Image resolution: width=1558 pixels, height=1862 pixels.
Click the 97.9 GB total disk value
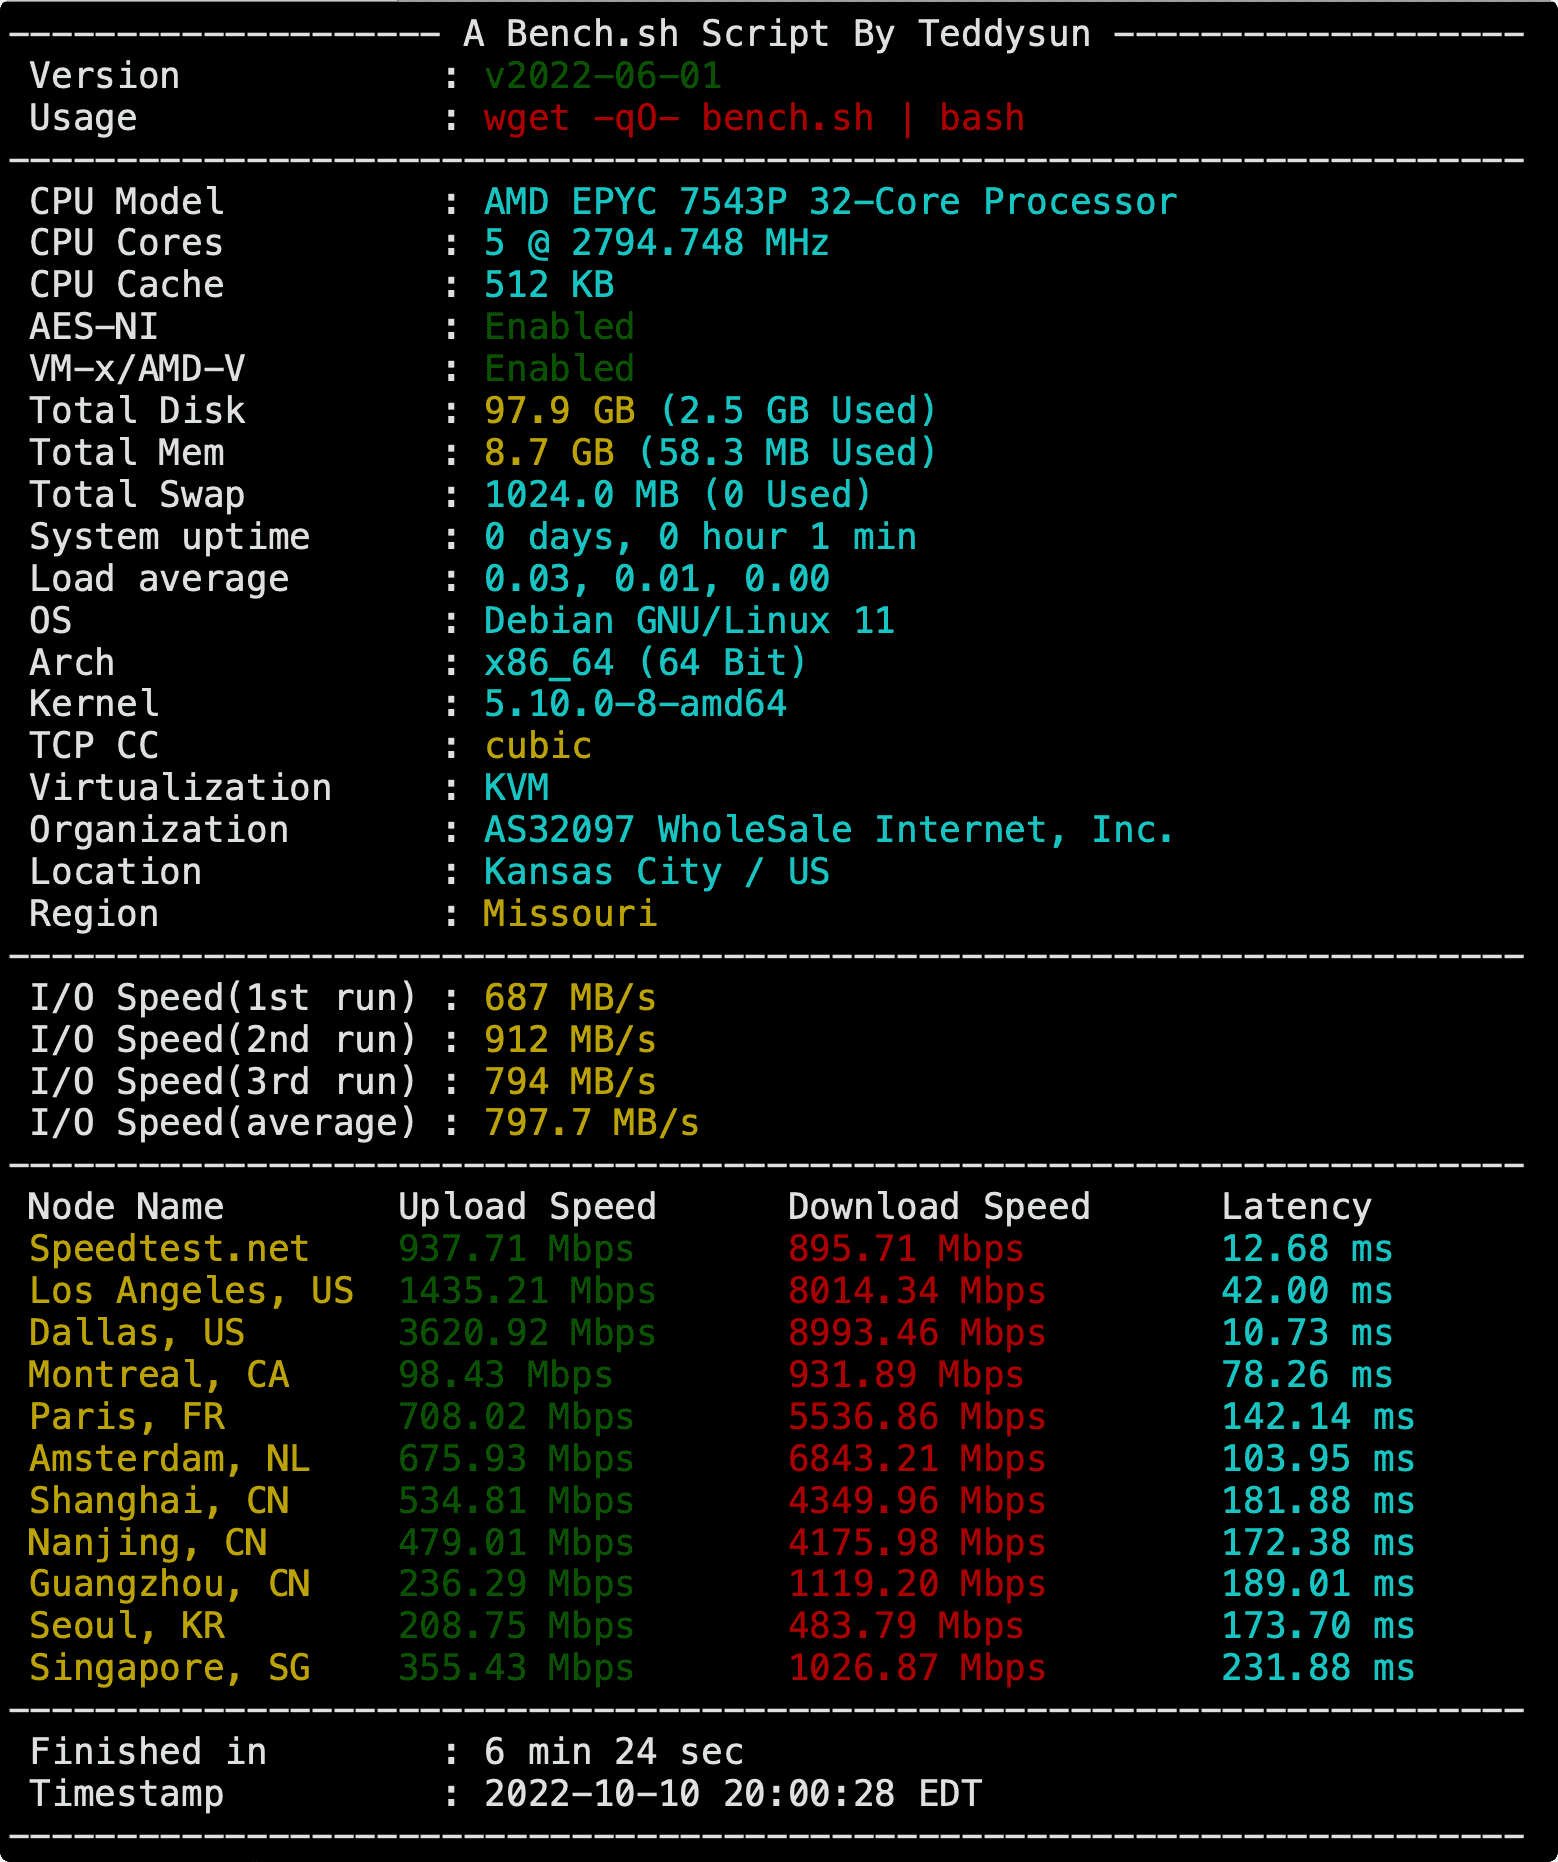pyautogui.click(x=559, y=411)
